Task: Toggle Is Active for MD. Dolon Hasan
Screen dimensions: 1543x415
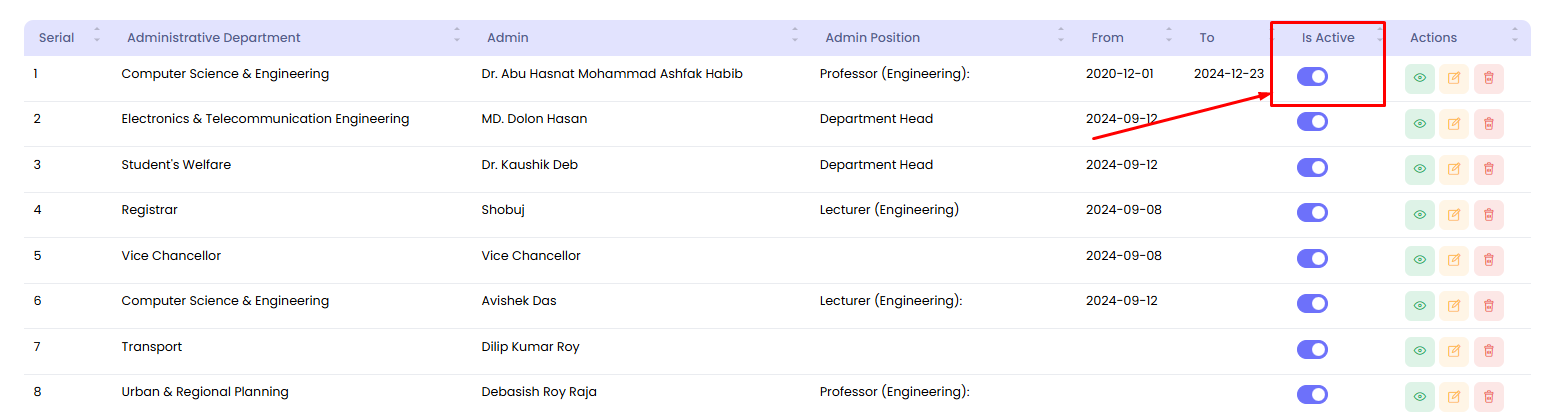Action: point(1312,122)
